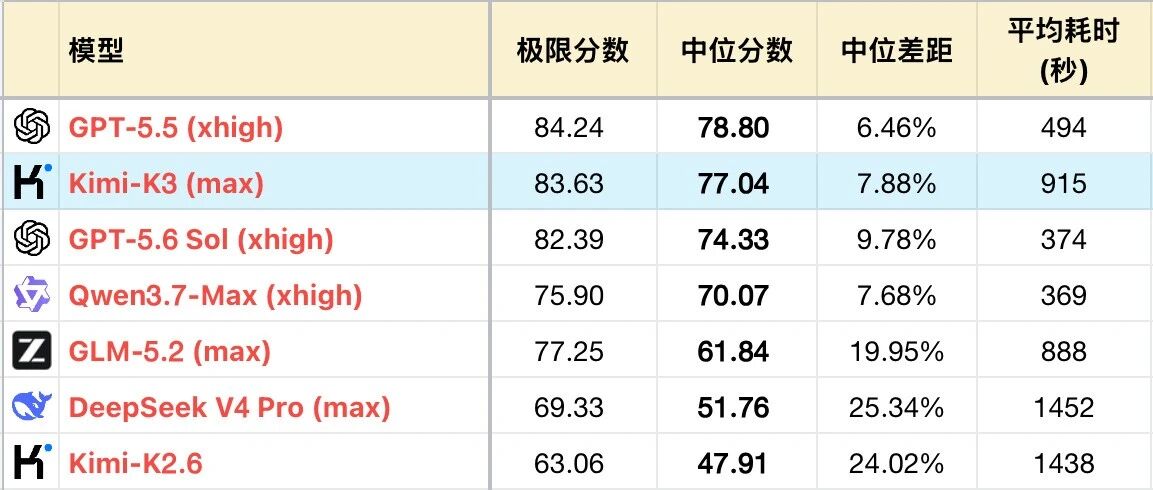The image size is (1153, 490).
Task: Click the 模型 column header
Action: pos(96,51)
